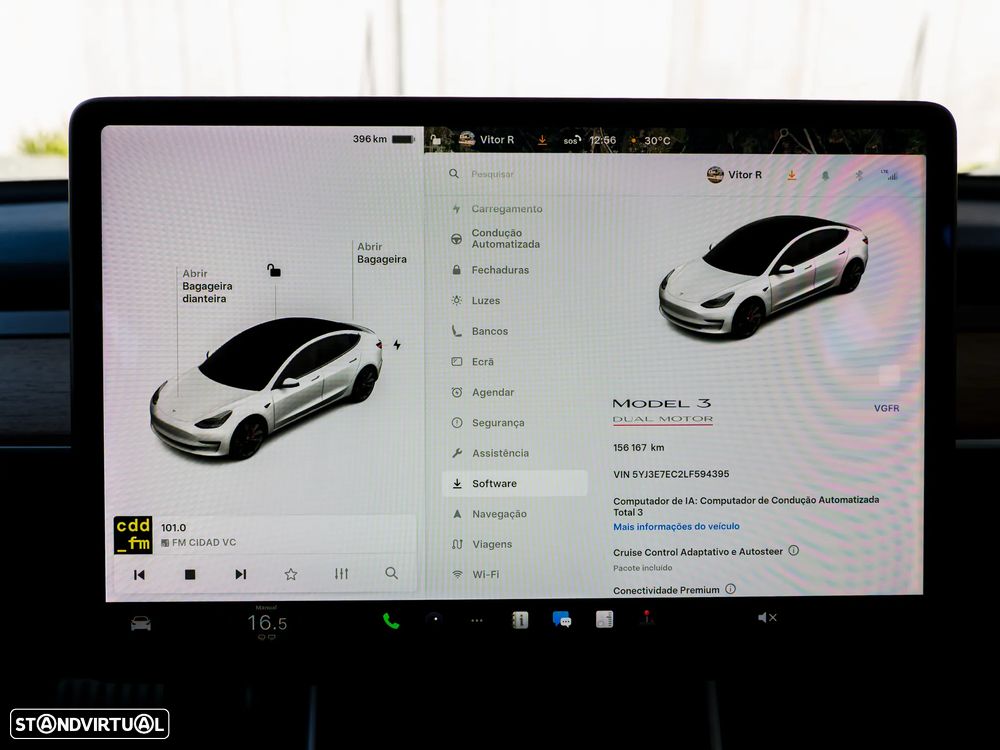Tap the VGFR vehicle name label
This screenshot has height=750, width=1000.
pos(886,408)
